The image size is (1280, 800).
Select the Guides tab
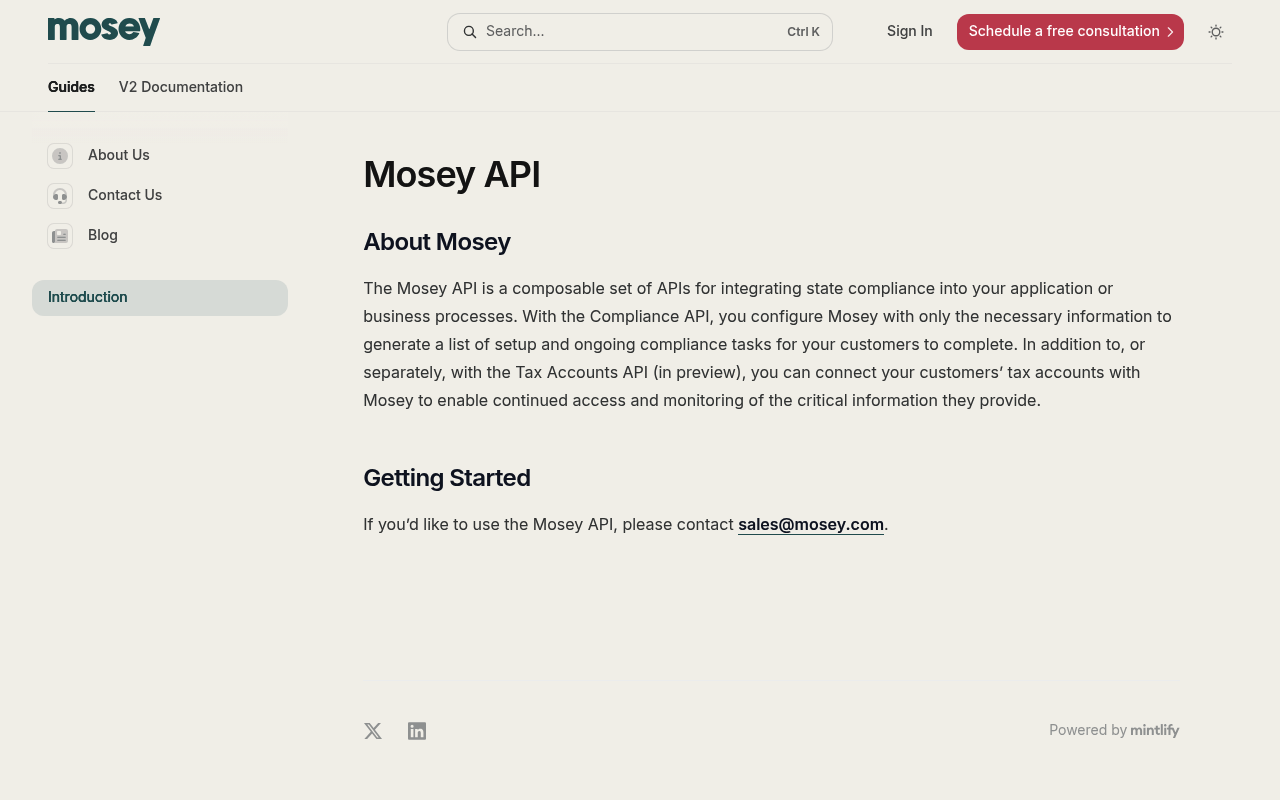[71, 87]
